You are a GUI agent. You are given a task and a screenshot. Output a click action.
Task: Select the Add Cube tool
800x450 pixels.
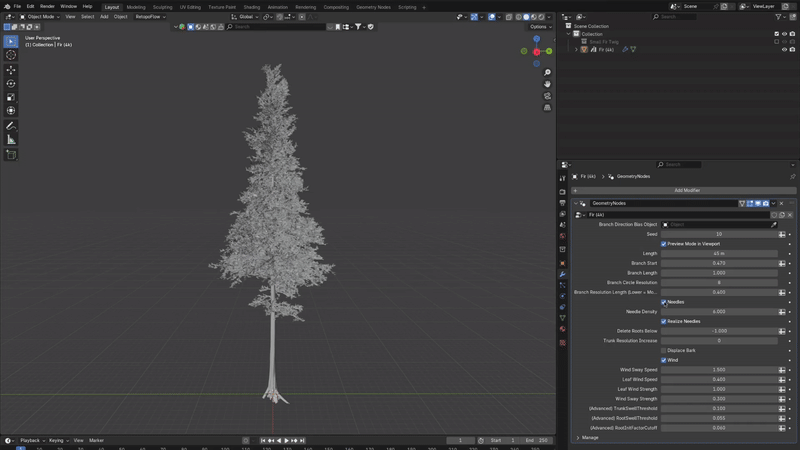(x=11, y=155)
